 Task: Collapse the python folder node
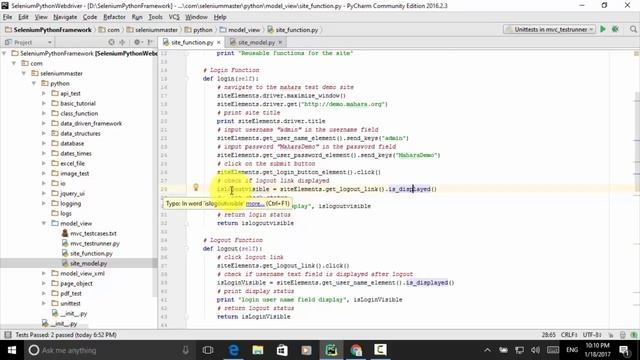tap(34, 83)
